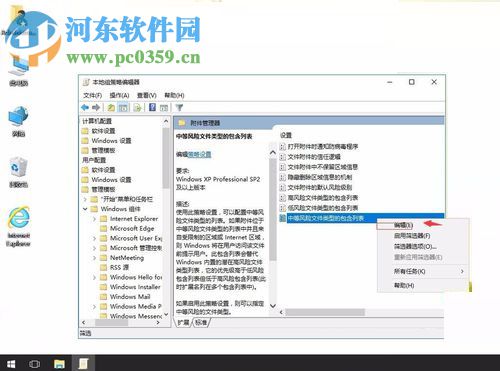Click the tree pane scroll-down arrow

click(166, 315)
